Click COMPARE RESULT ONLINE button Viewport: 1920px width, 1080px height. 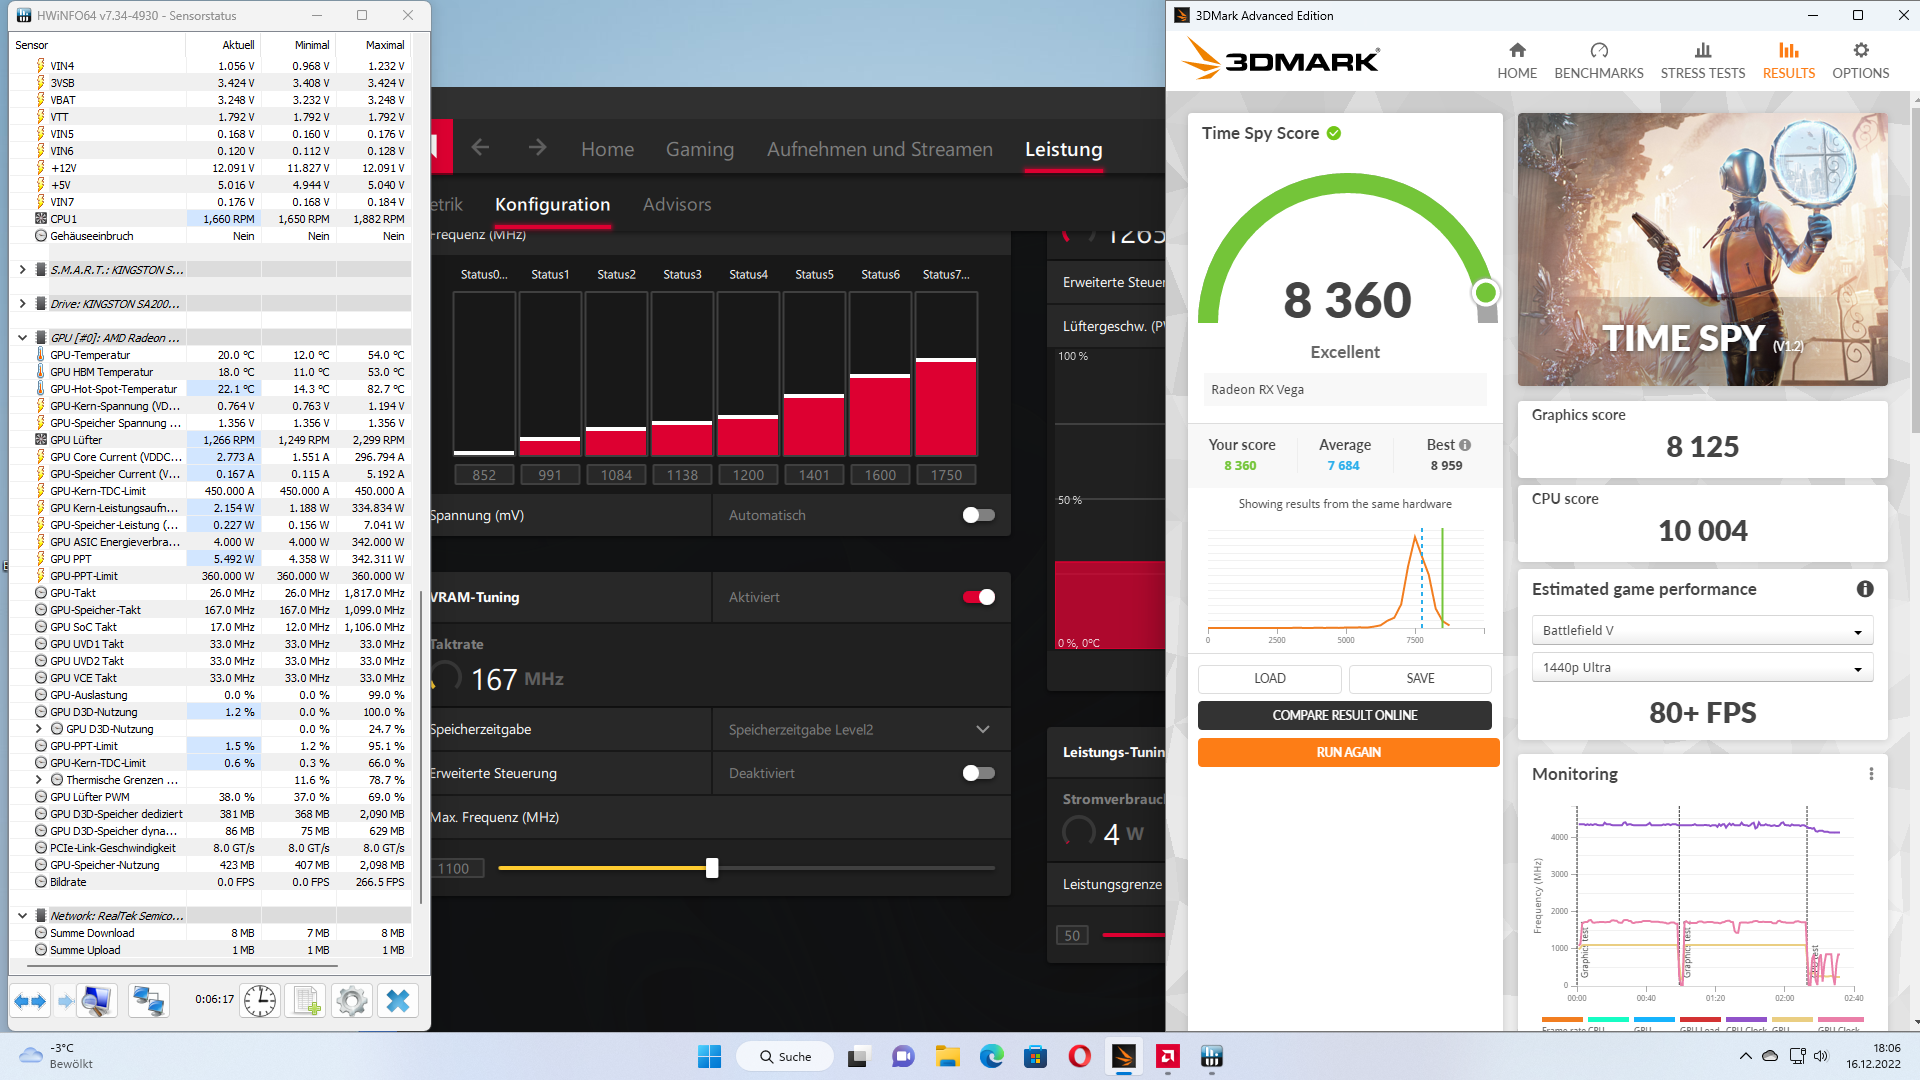1344,715
